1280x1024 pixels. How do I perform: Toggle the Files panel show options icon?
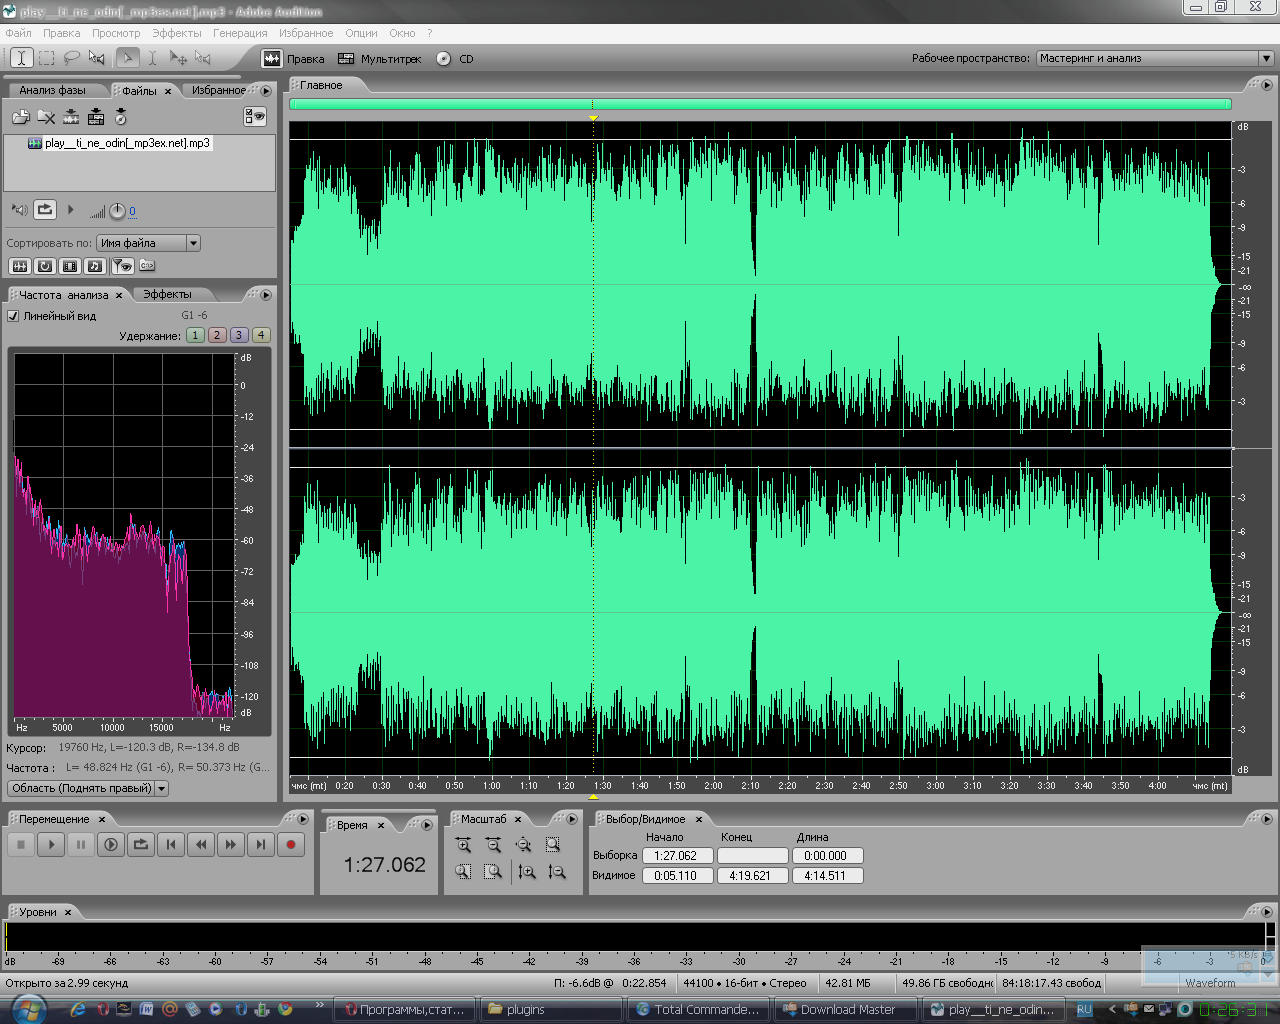point(255,117)
